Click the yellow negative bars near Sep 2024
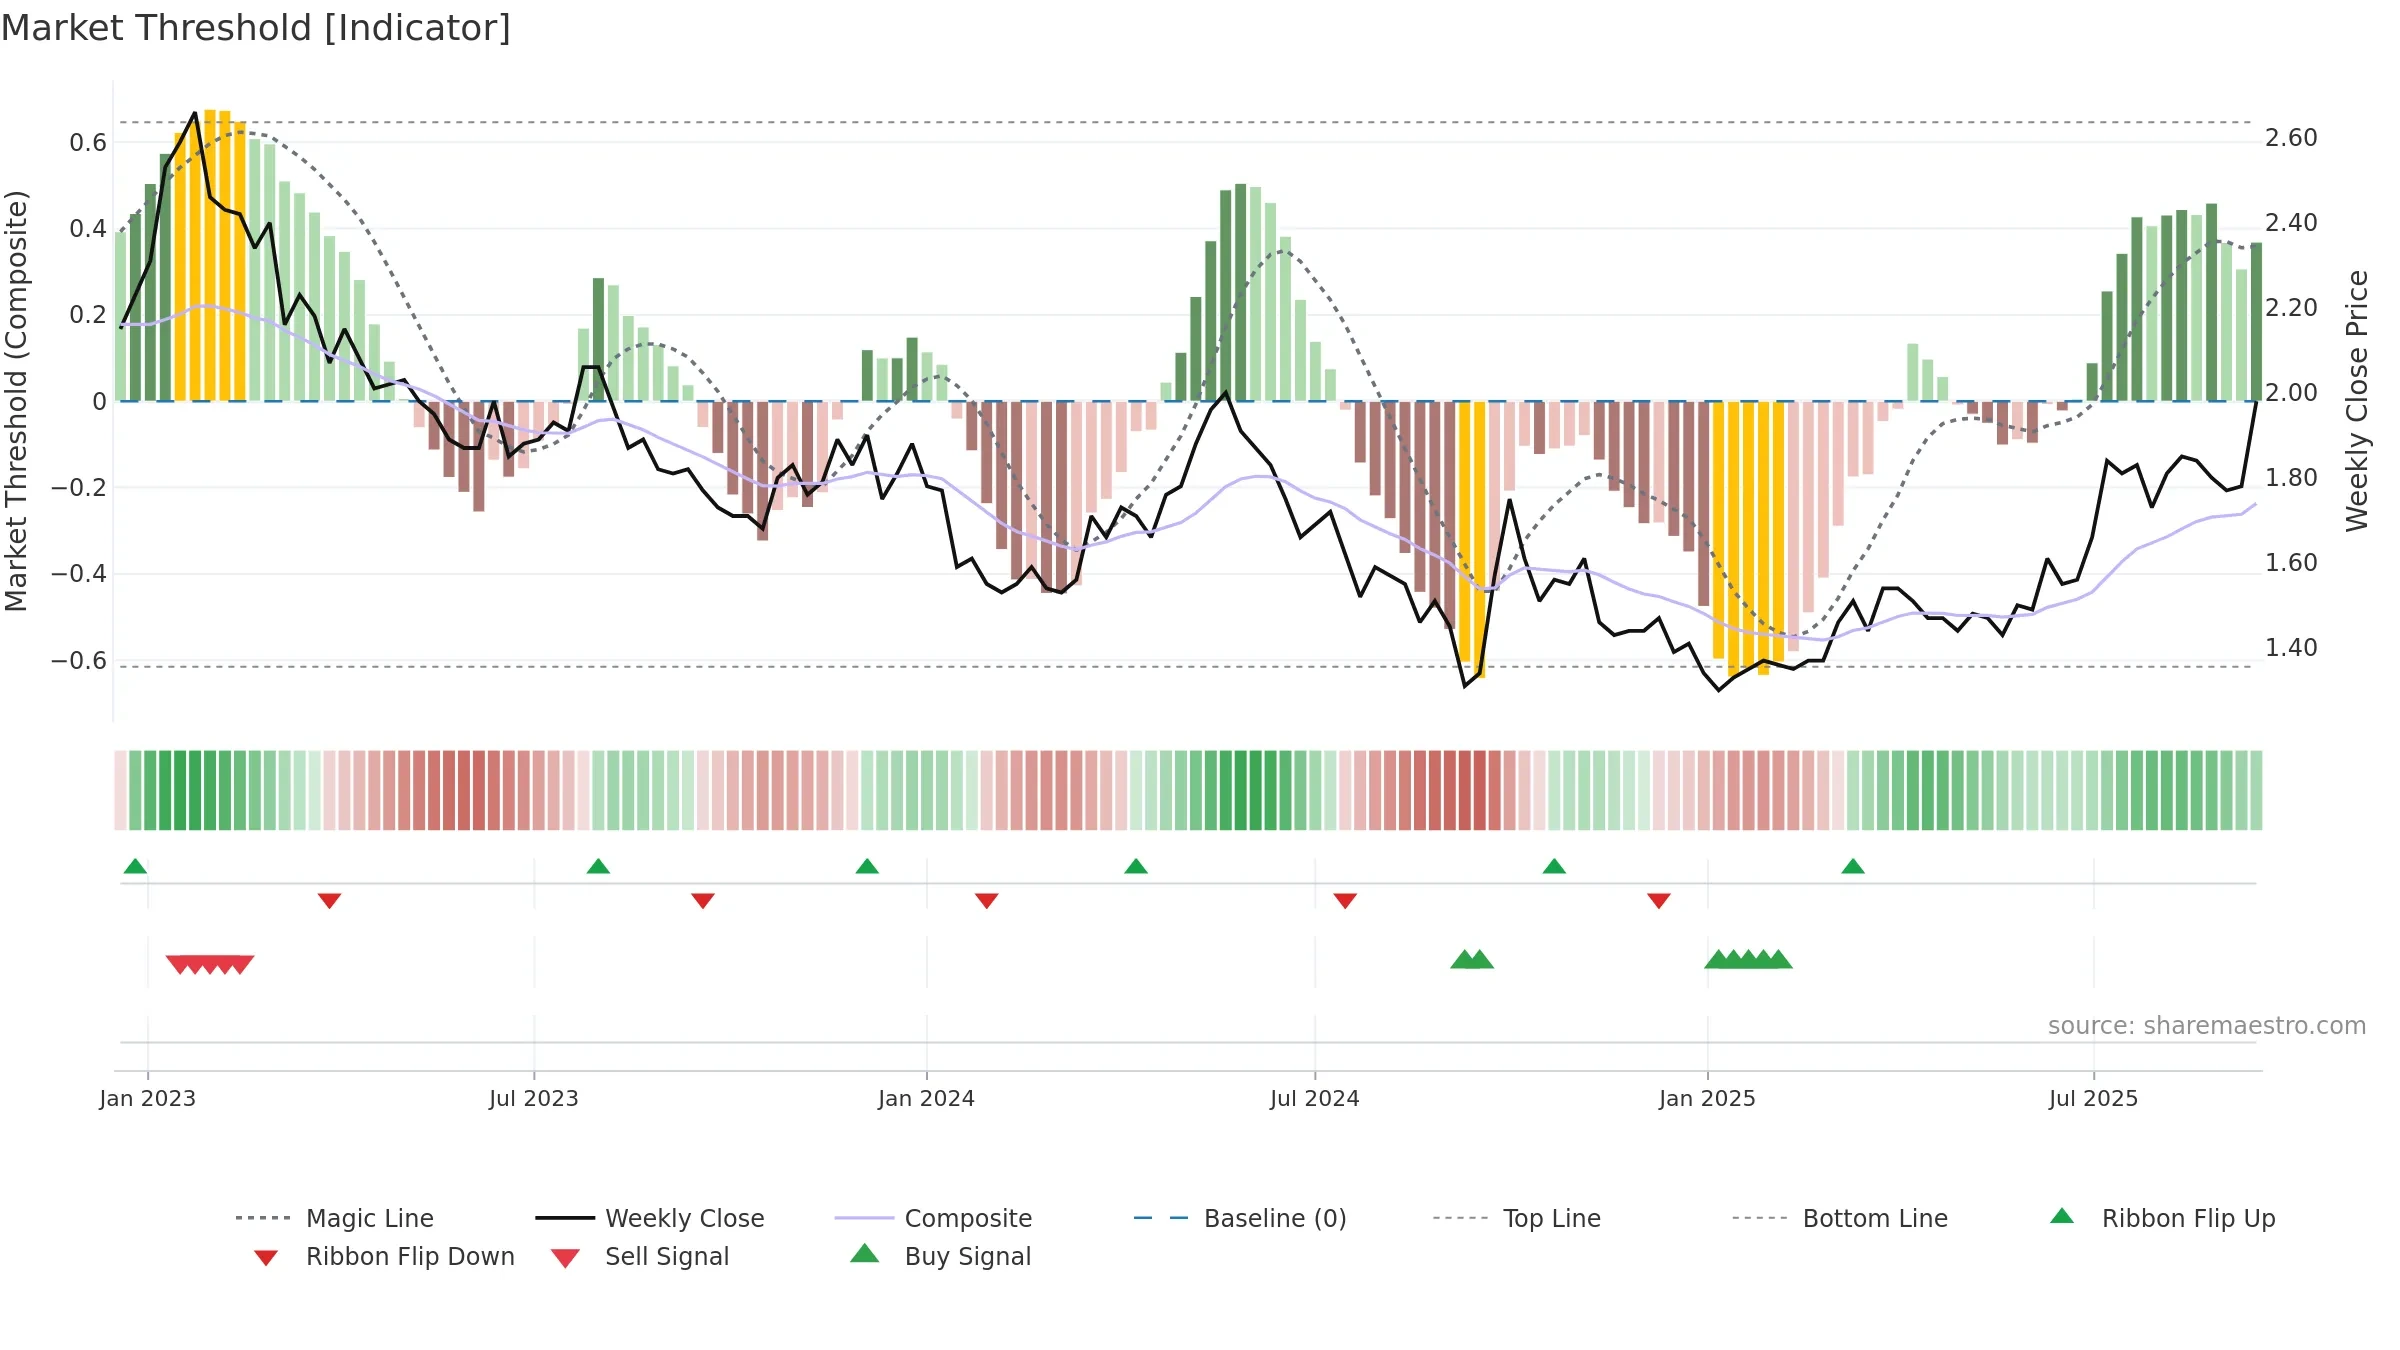Screen dimensions: 2400x1350 [1472, 538]
